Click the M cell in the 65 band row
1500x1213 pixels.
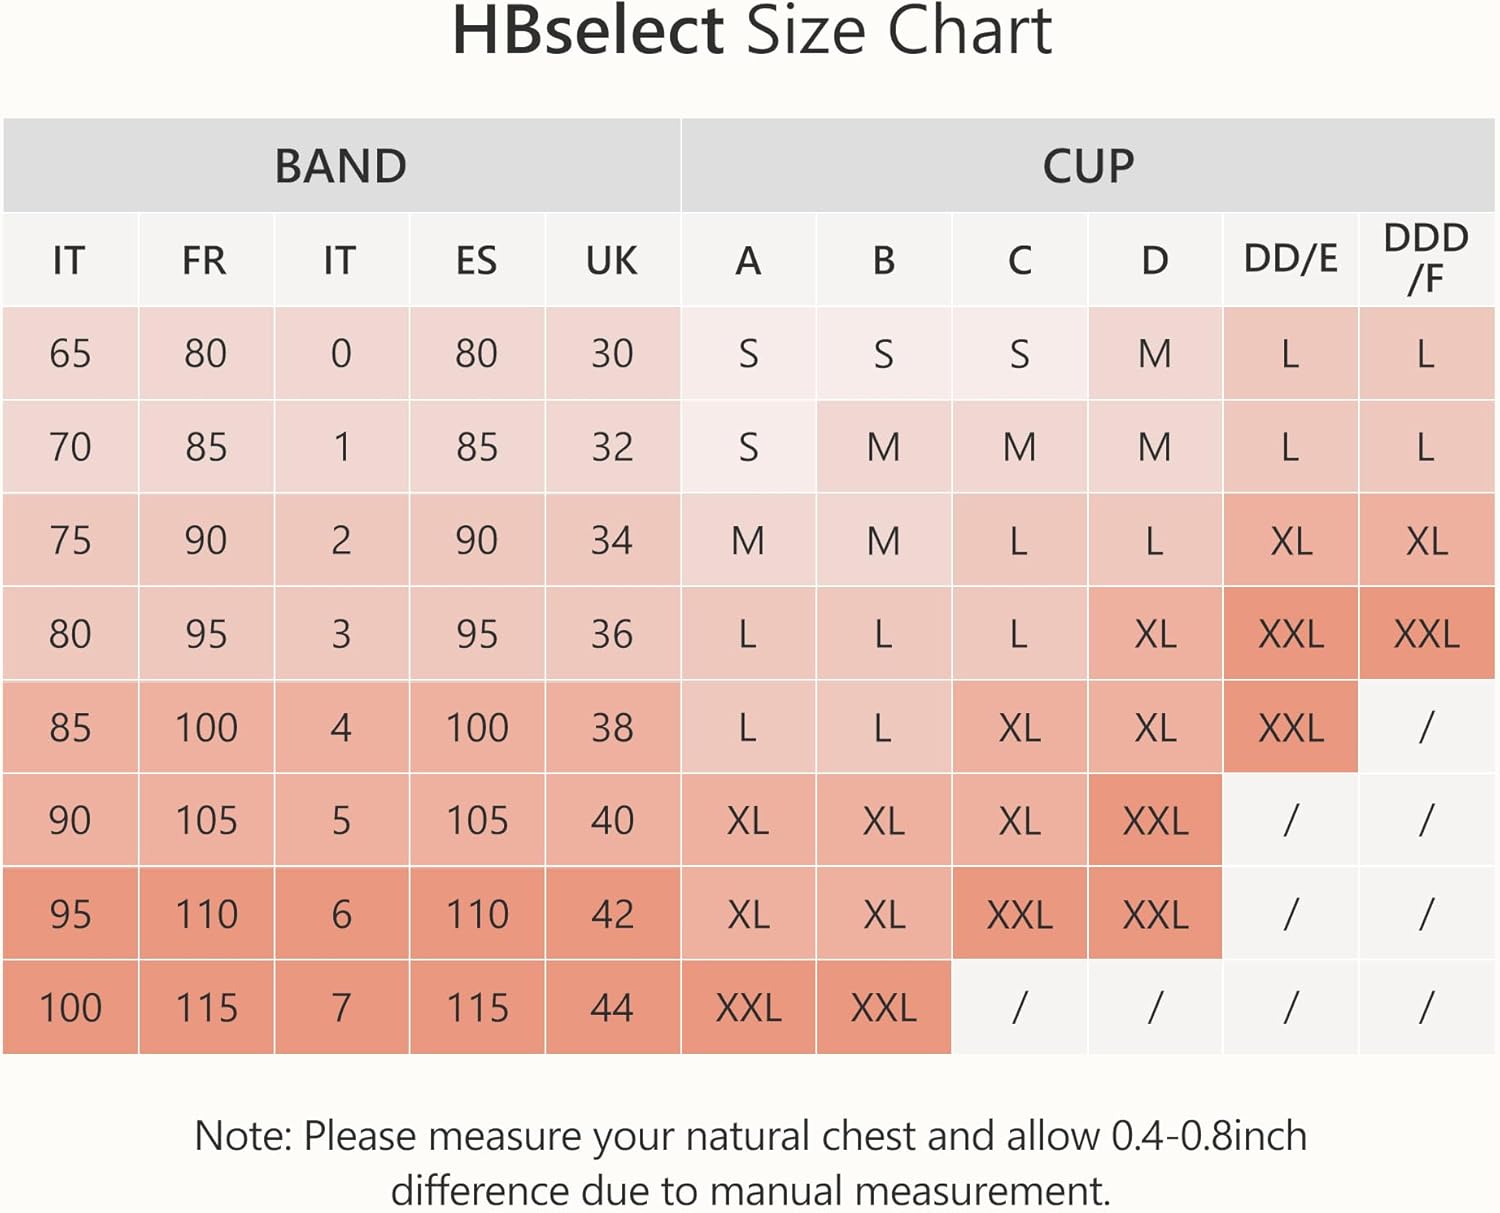tap(1155, 354)
